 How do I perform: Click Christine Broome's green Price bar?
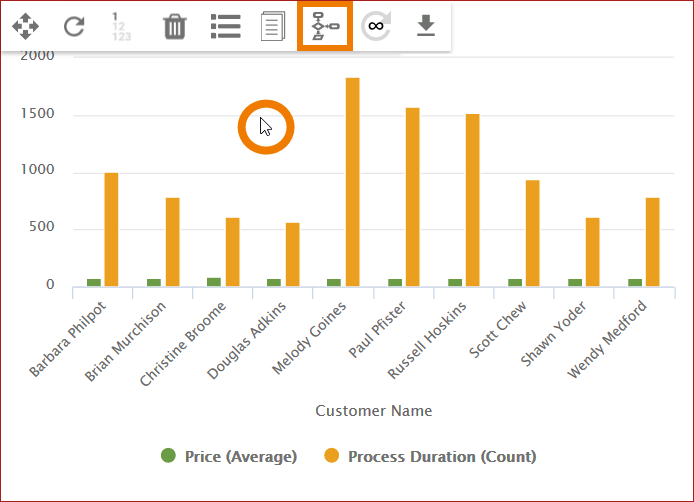tap(214, 282)
